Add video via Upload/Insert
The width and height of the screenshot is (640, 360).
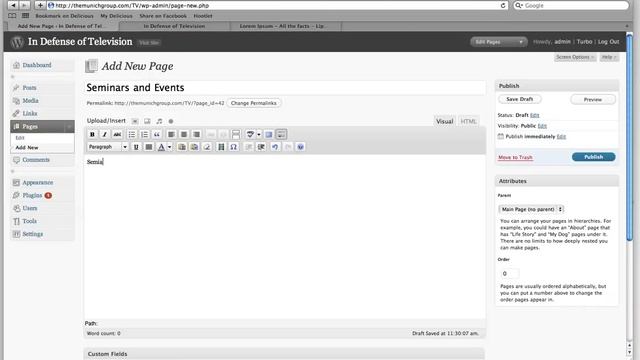(147, 121)
